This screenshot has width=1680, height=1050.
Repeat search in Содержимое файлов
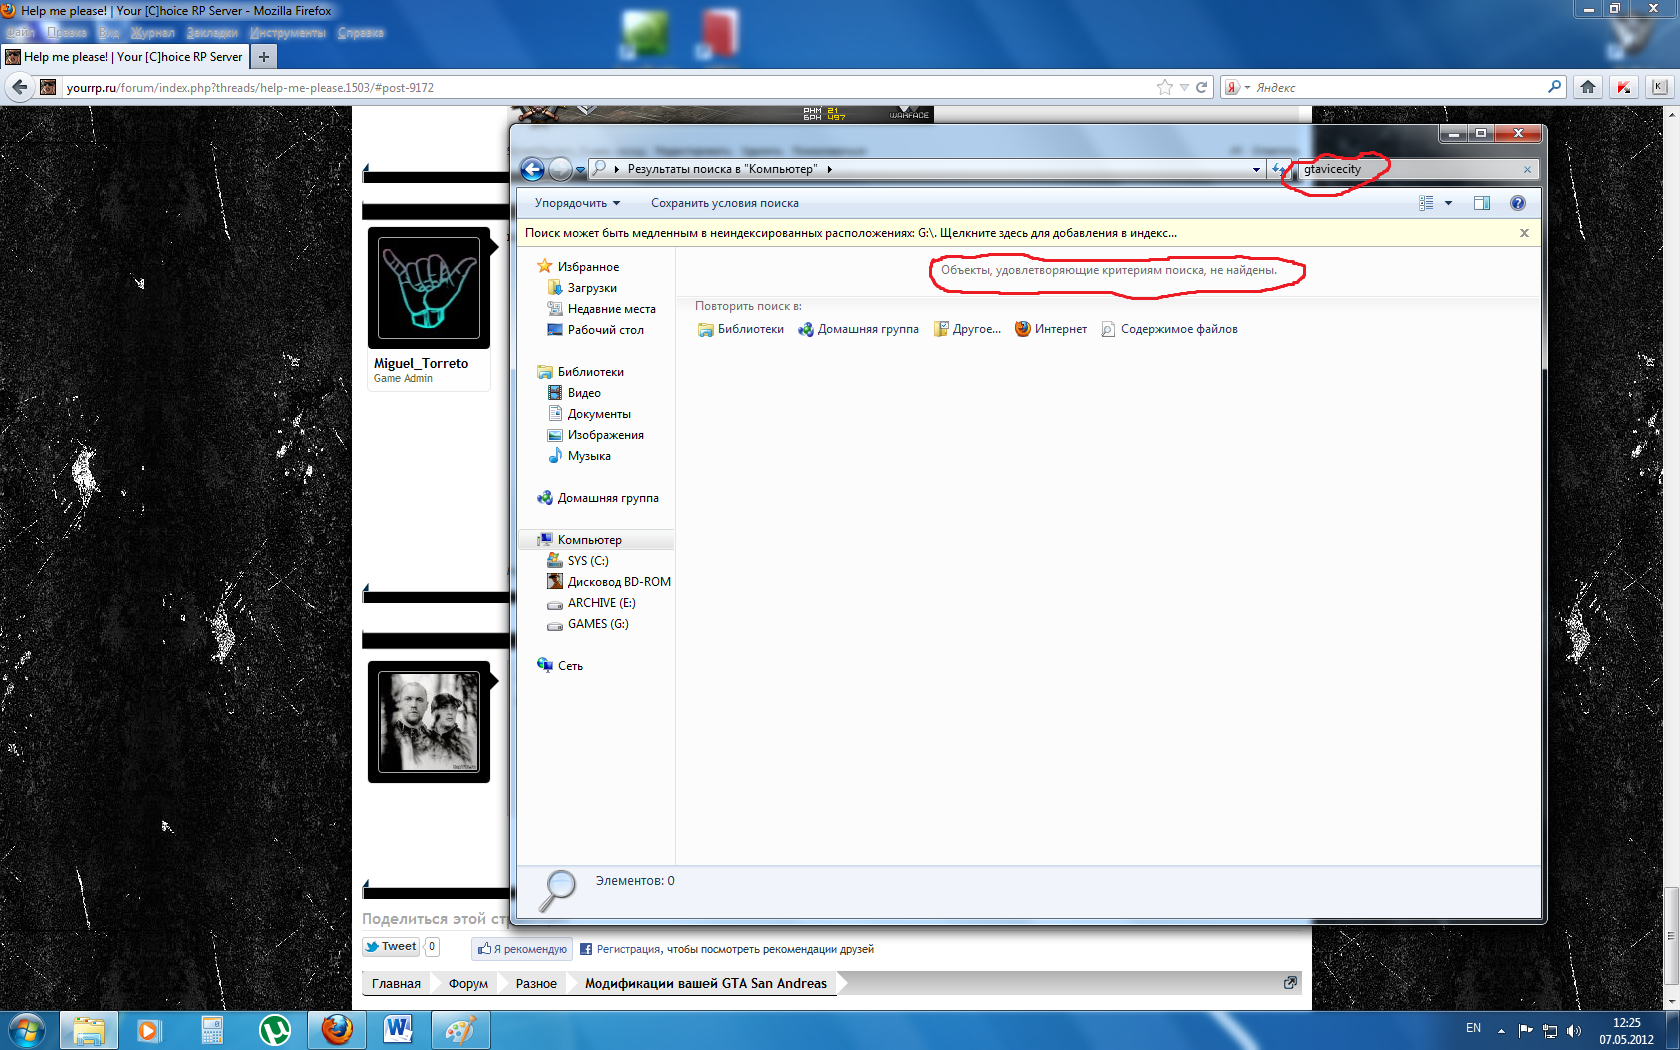[1169, 329]
